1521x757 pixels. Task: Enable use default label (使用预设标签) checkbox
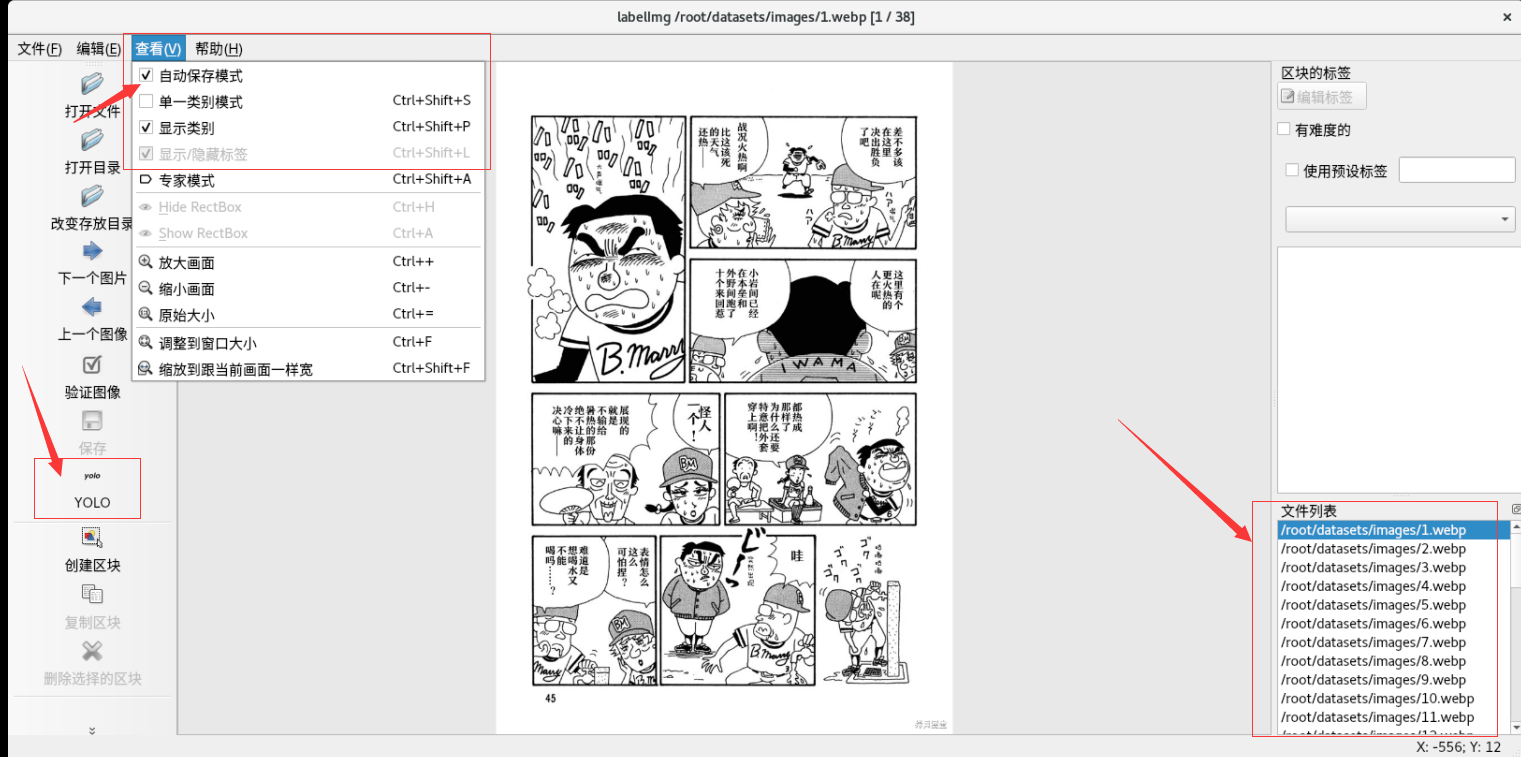point(1292,170)
